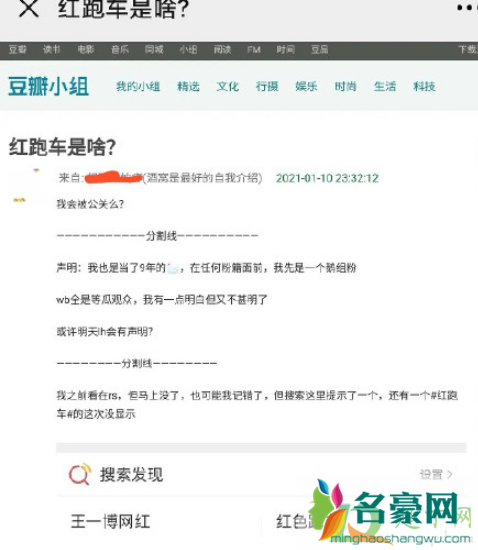This screenshot has height=550, width=478.
Task: Go to 阅读 in the top bar
Action: [x=222, y=49]
